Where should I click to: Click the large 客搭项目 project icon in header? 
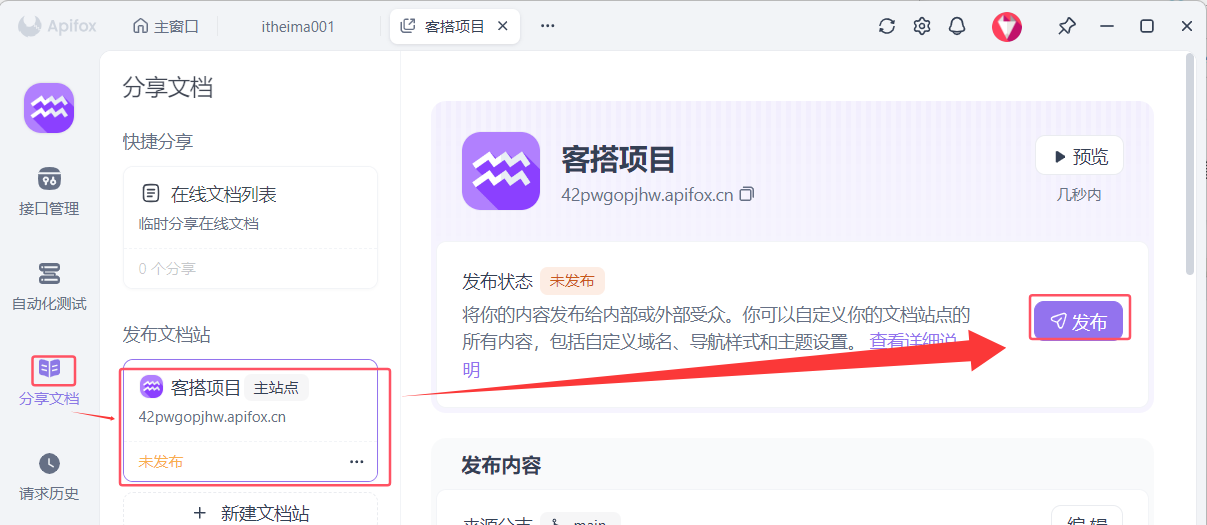pos(501,172)
